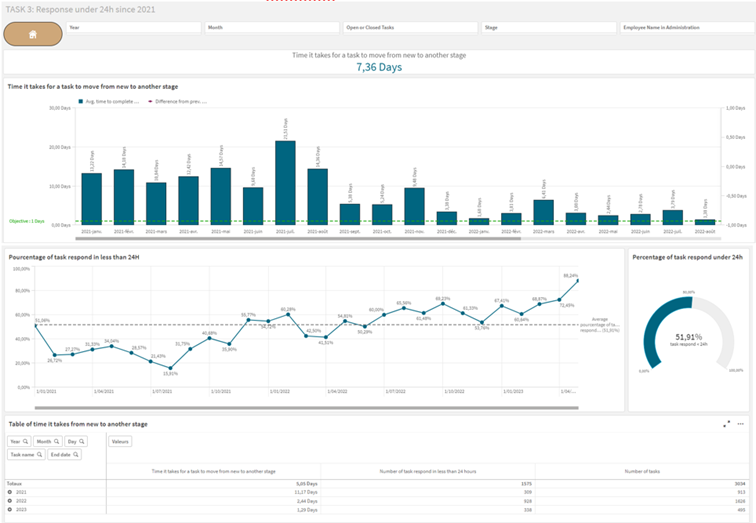This screenshot has width=756, height=523.
Task: Click the Home icon button
Action: [x=32, y=33]
